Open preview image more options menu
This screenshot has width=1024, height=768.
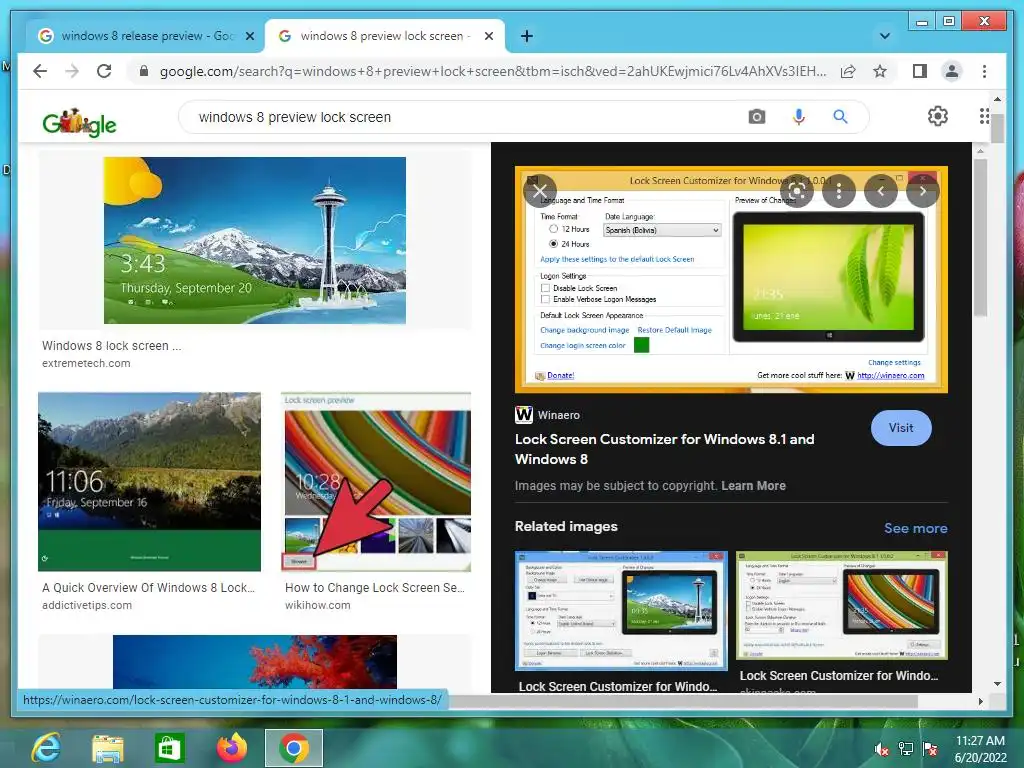[839, 191]
